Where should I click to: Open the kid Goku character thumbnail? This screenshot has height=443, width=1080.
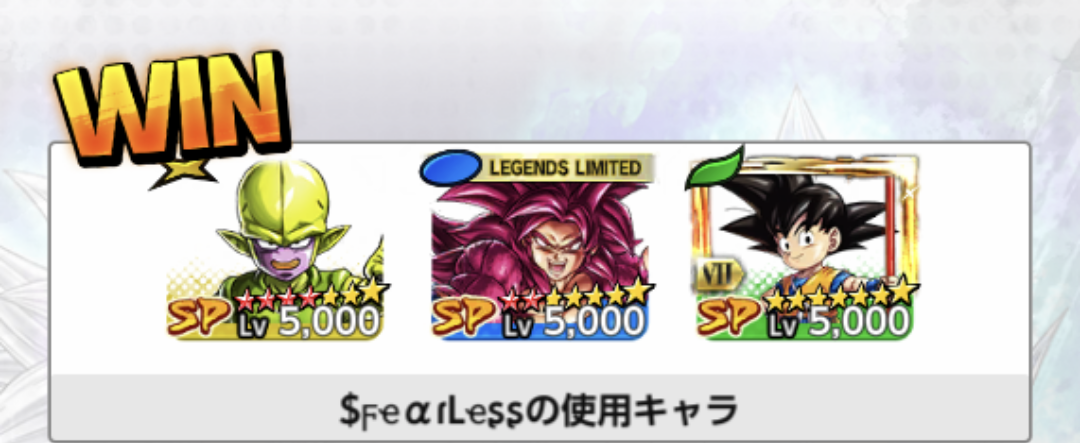tap(804, 248)
